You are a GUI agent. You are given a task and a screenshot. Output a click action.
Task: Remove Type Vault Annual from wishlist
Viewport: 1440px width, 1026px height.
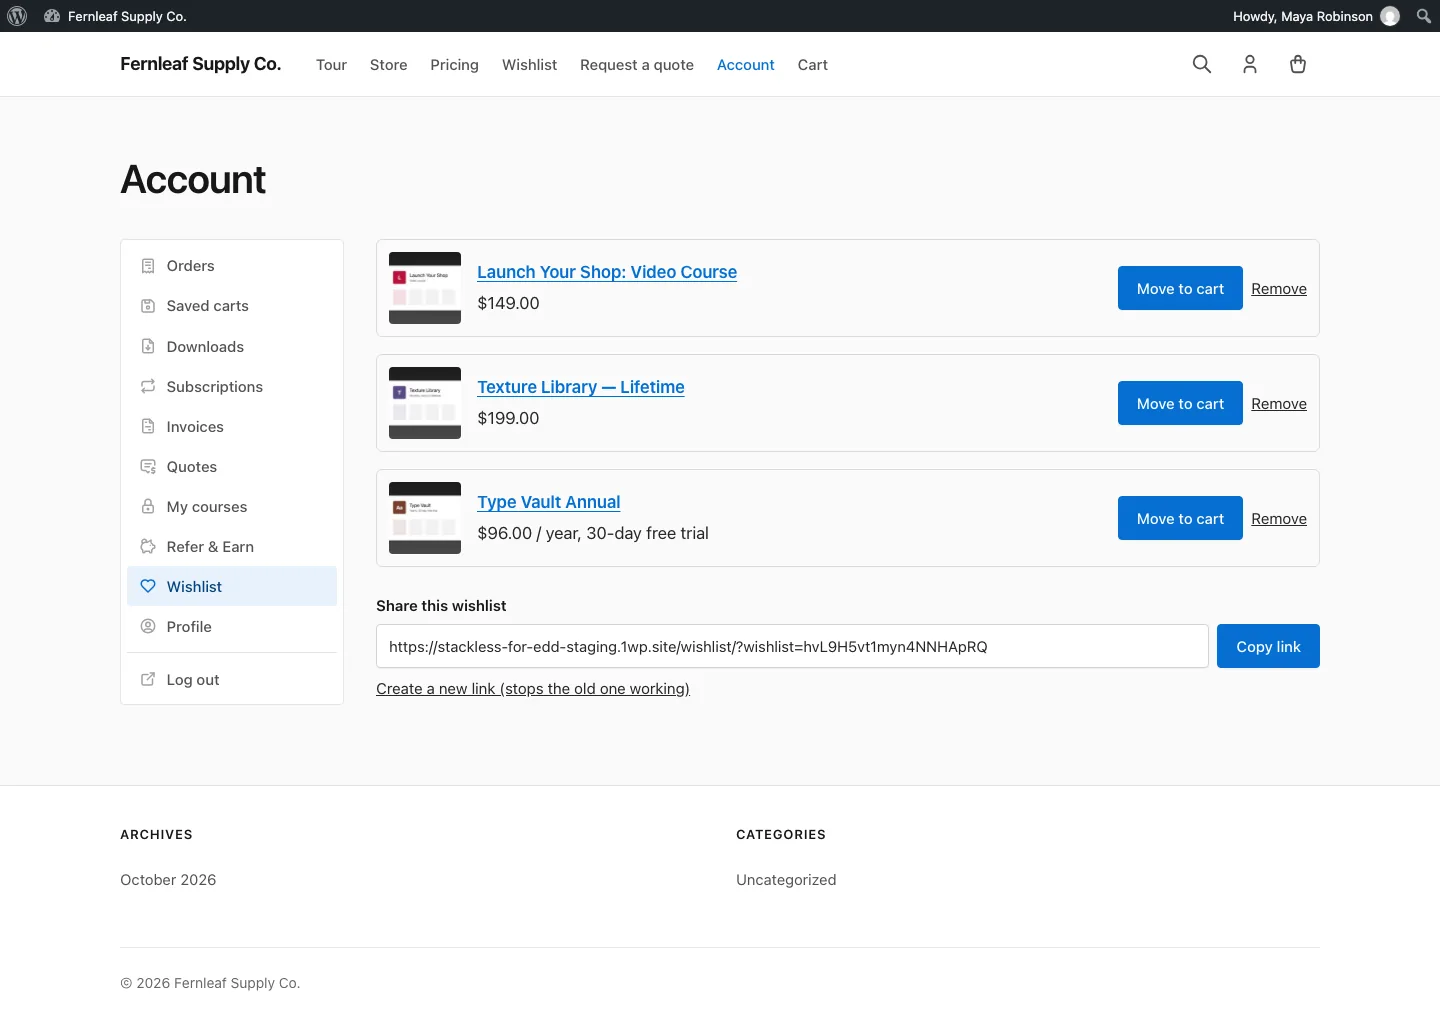click(1279, 519)
